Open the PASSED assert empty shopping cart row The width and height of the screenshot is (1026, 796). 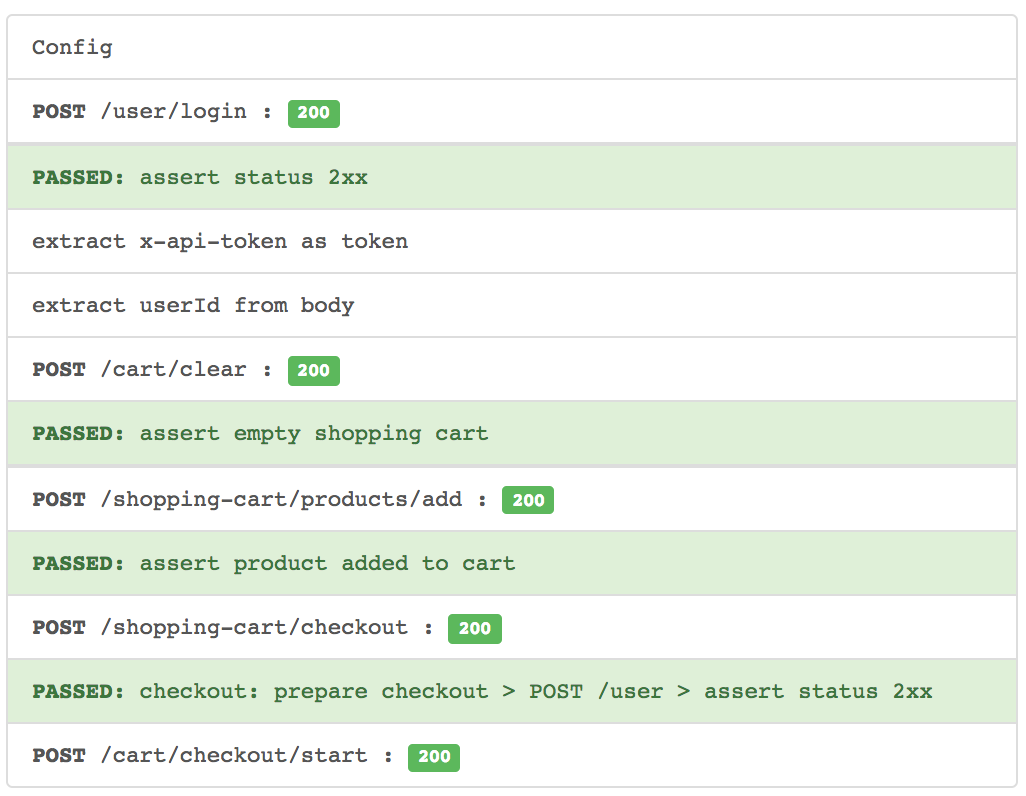[512, 433]
